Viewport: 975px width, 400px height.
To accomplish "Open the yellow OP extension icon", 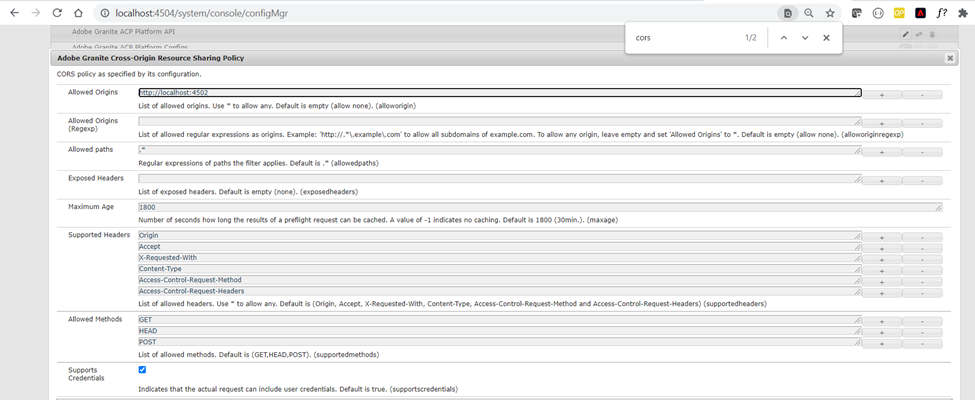I will (899, 12).
